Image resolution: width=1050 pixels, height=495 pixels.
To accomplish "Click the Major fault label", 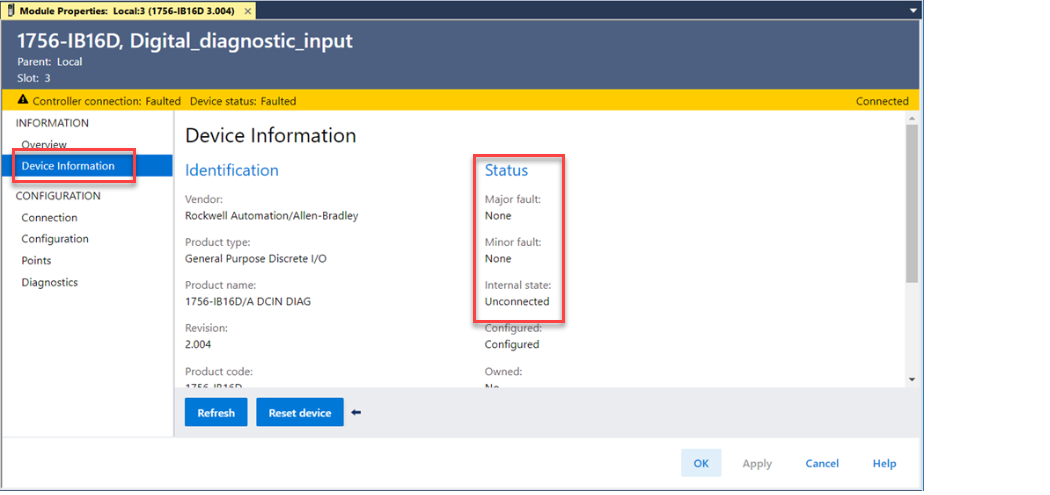I will 512,199.
